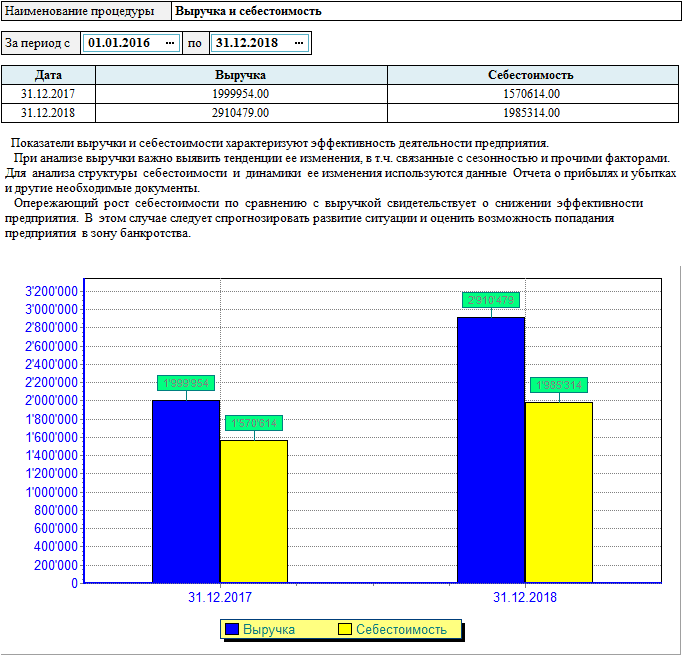Click y-axis value 2'000'000

tap(51, 400)
